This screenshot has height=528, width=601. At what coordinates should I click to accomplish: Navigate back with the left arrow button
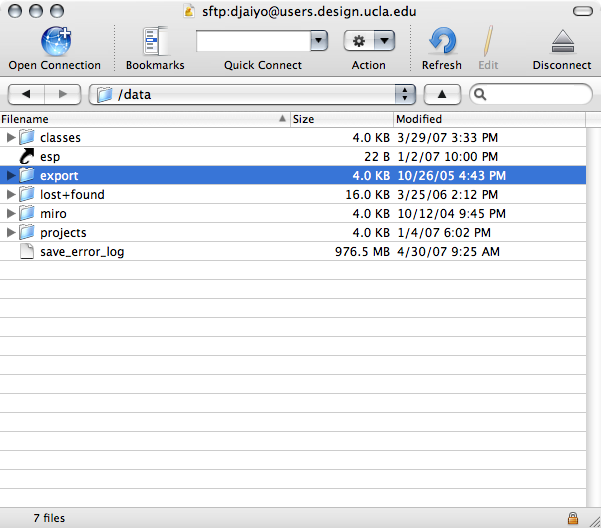pos(26,94)
